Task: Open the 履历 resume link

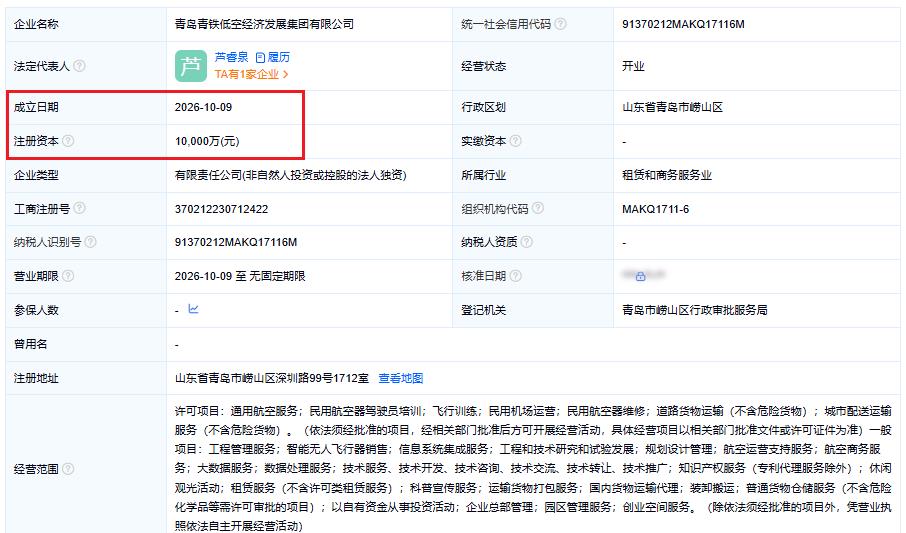Action: [273, 57]
